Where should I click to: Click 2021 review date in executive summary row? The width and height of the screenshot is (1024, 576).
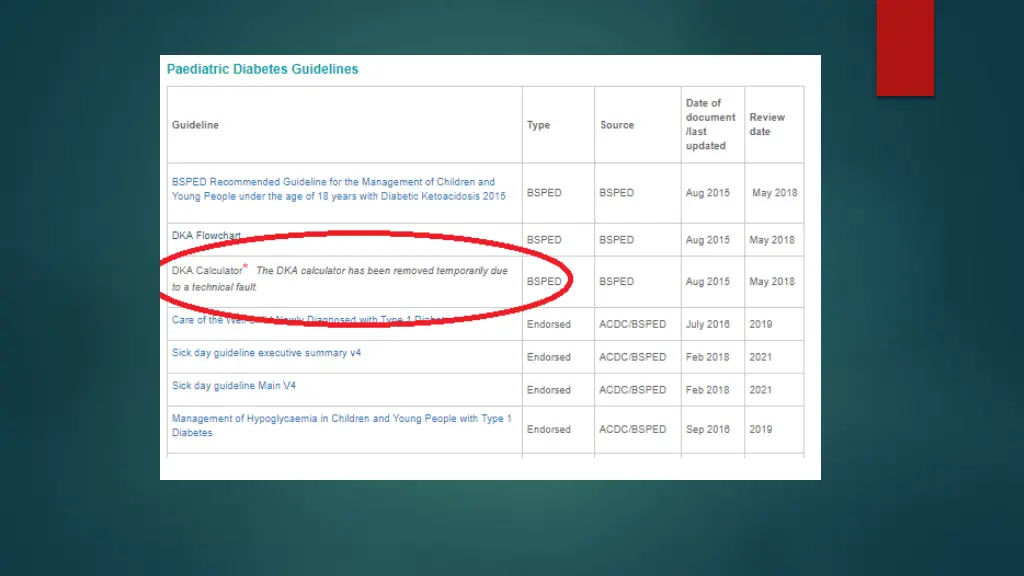coord(761,357)
